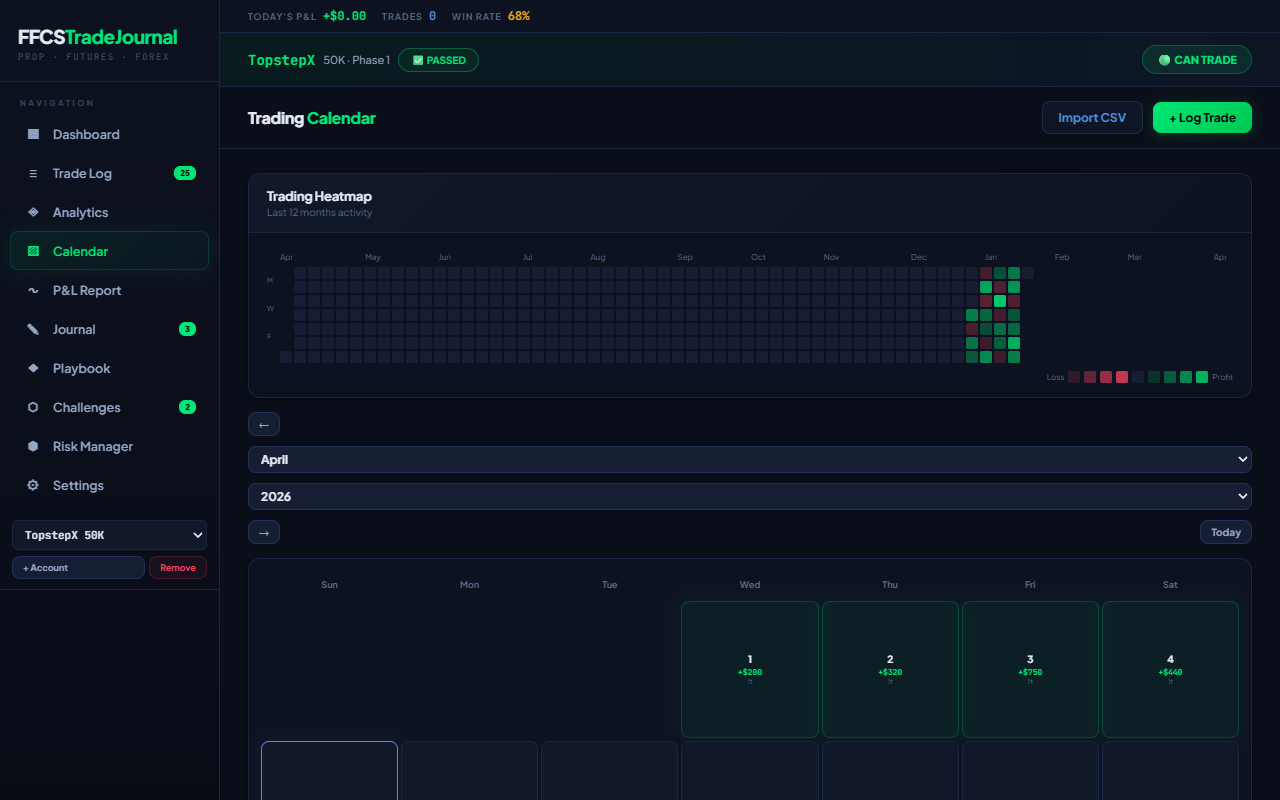Click the Wed column header in calendar
The image size is (1280, 800).
point(750,585)
